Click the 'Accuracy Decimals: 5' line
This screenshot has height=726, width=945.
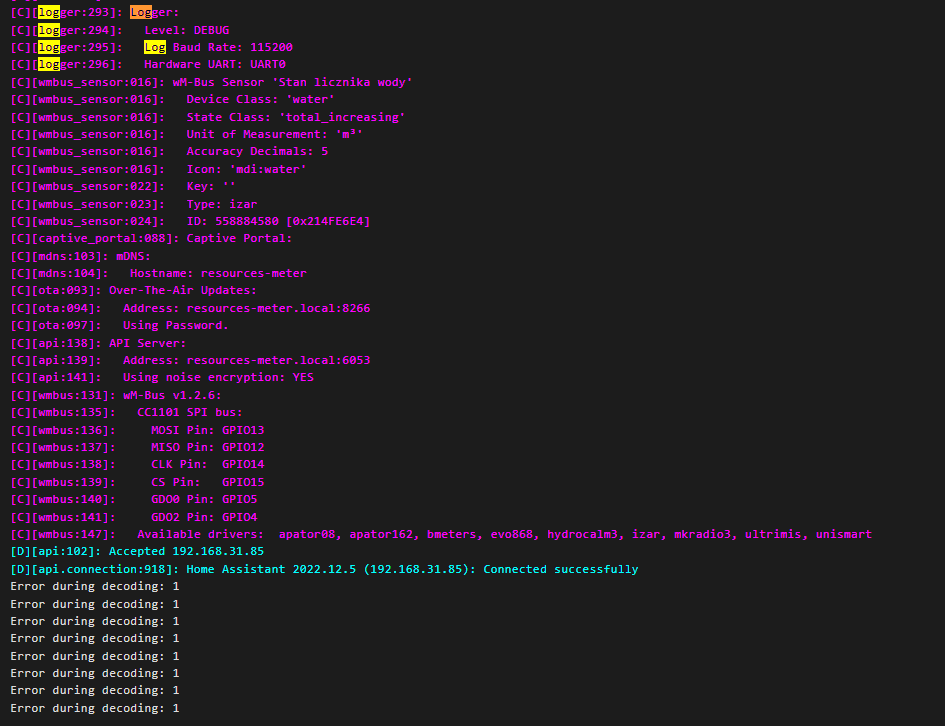257,151
